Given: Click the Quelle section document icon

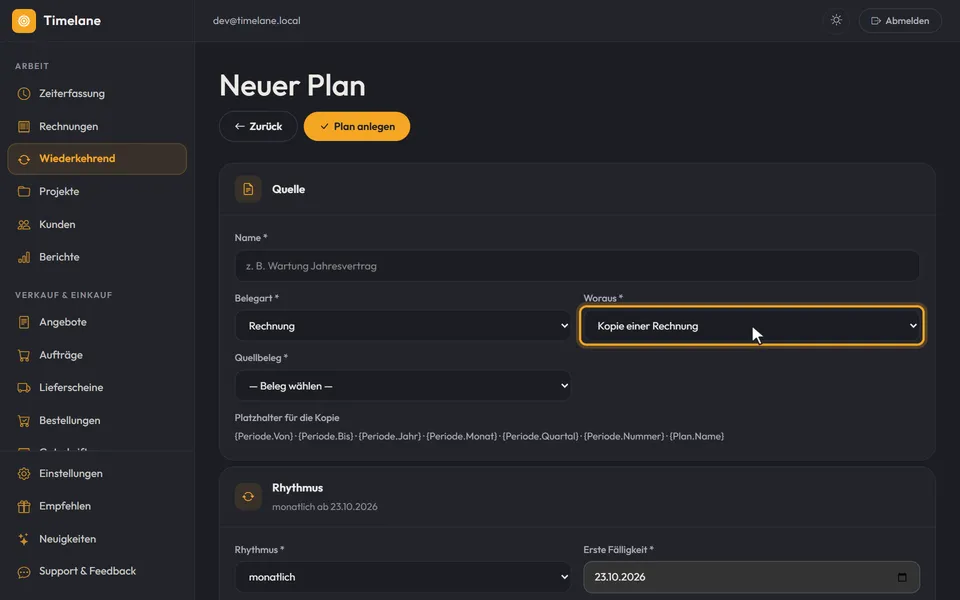Looking at the screenshot, I should (x=248, y=189).
